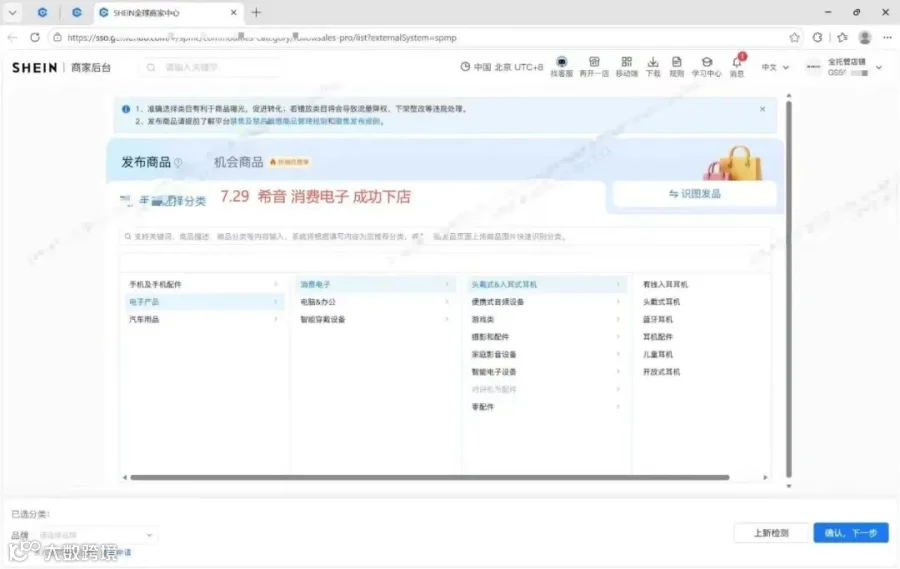
Task: Click the magnifier icon in the header search
Action: click(151, 67)
